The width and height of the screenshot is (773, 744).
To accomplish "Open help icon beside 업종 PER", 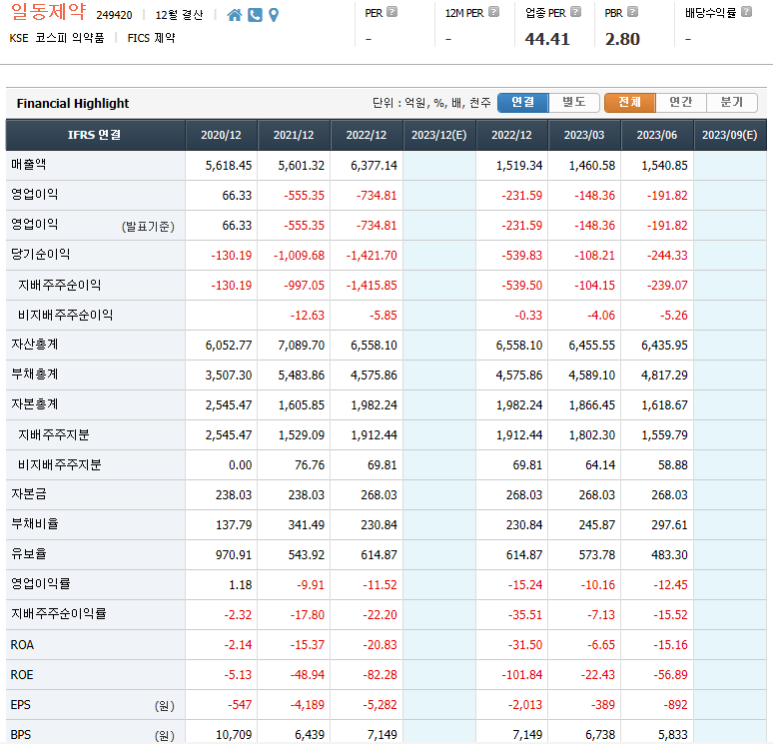I will coord(575,12).
